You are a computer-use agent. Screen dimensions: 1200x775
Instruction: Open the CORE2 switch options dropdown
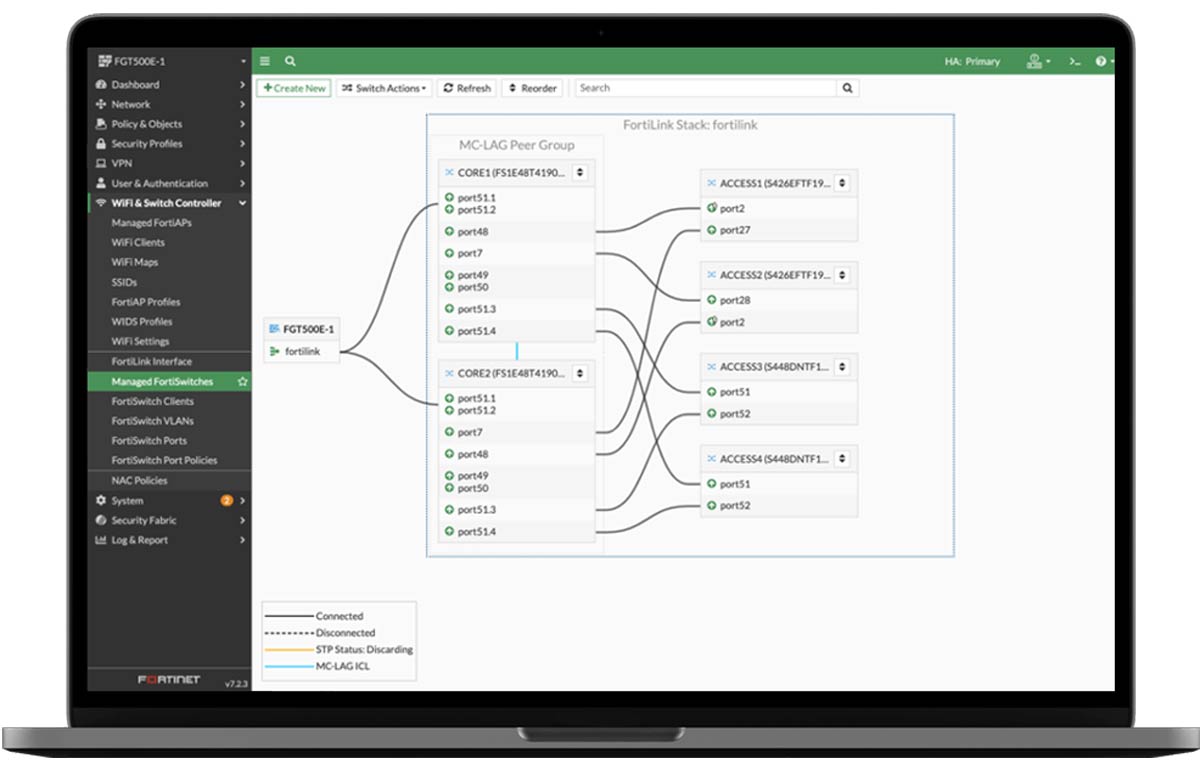580,373
